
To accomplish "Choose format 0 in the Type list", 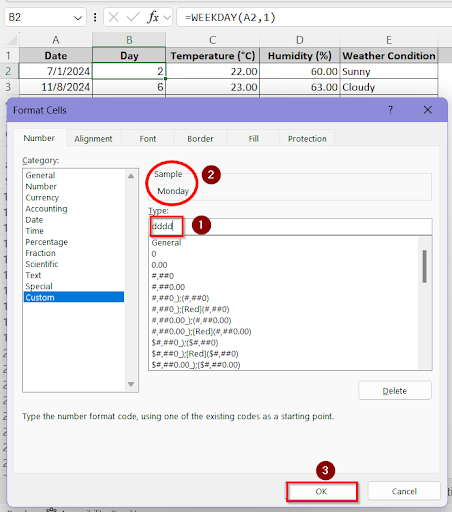I will pyautogui.click(x=154, y=254).
